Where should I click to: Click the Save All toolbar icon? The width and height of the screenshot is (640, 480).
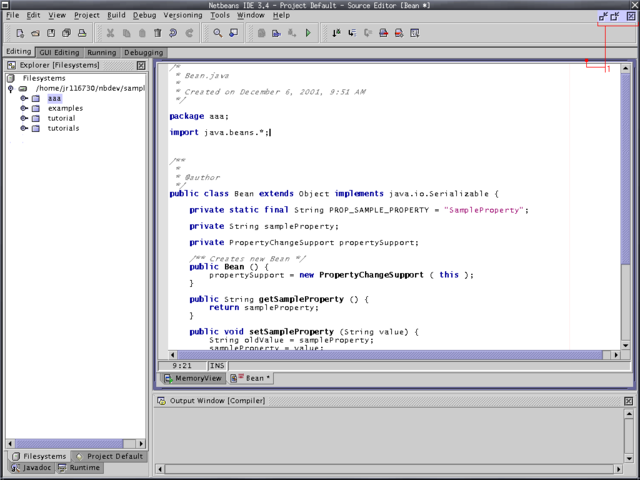[x=67, y=33]
